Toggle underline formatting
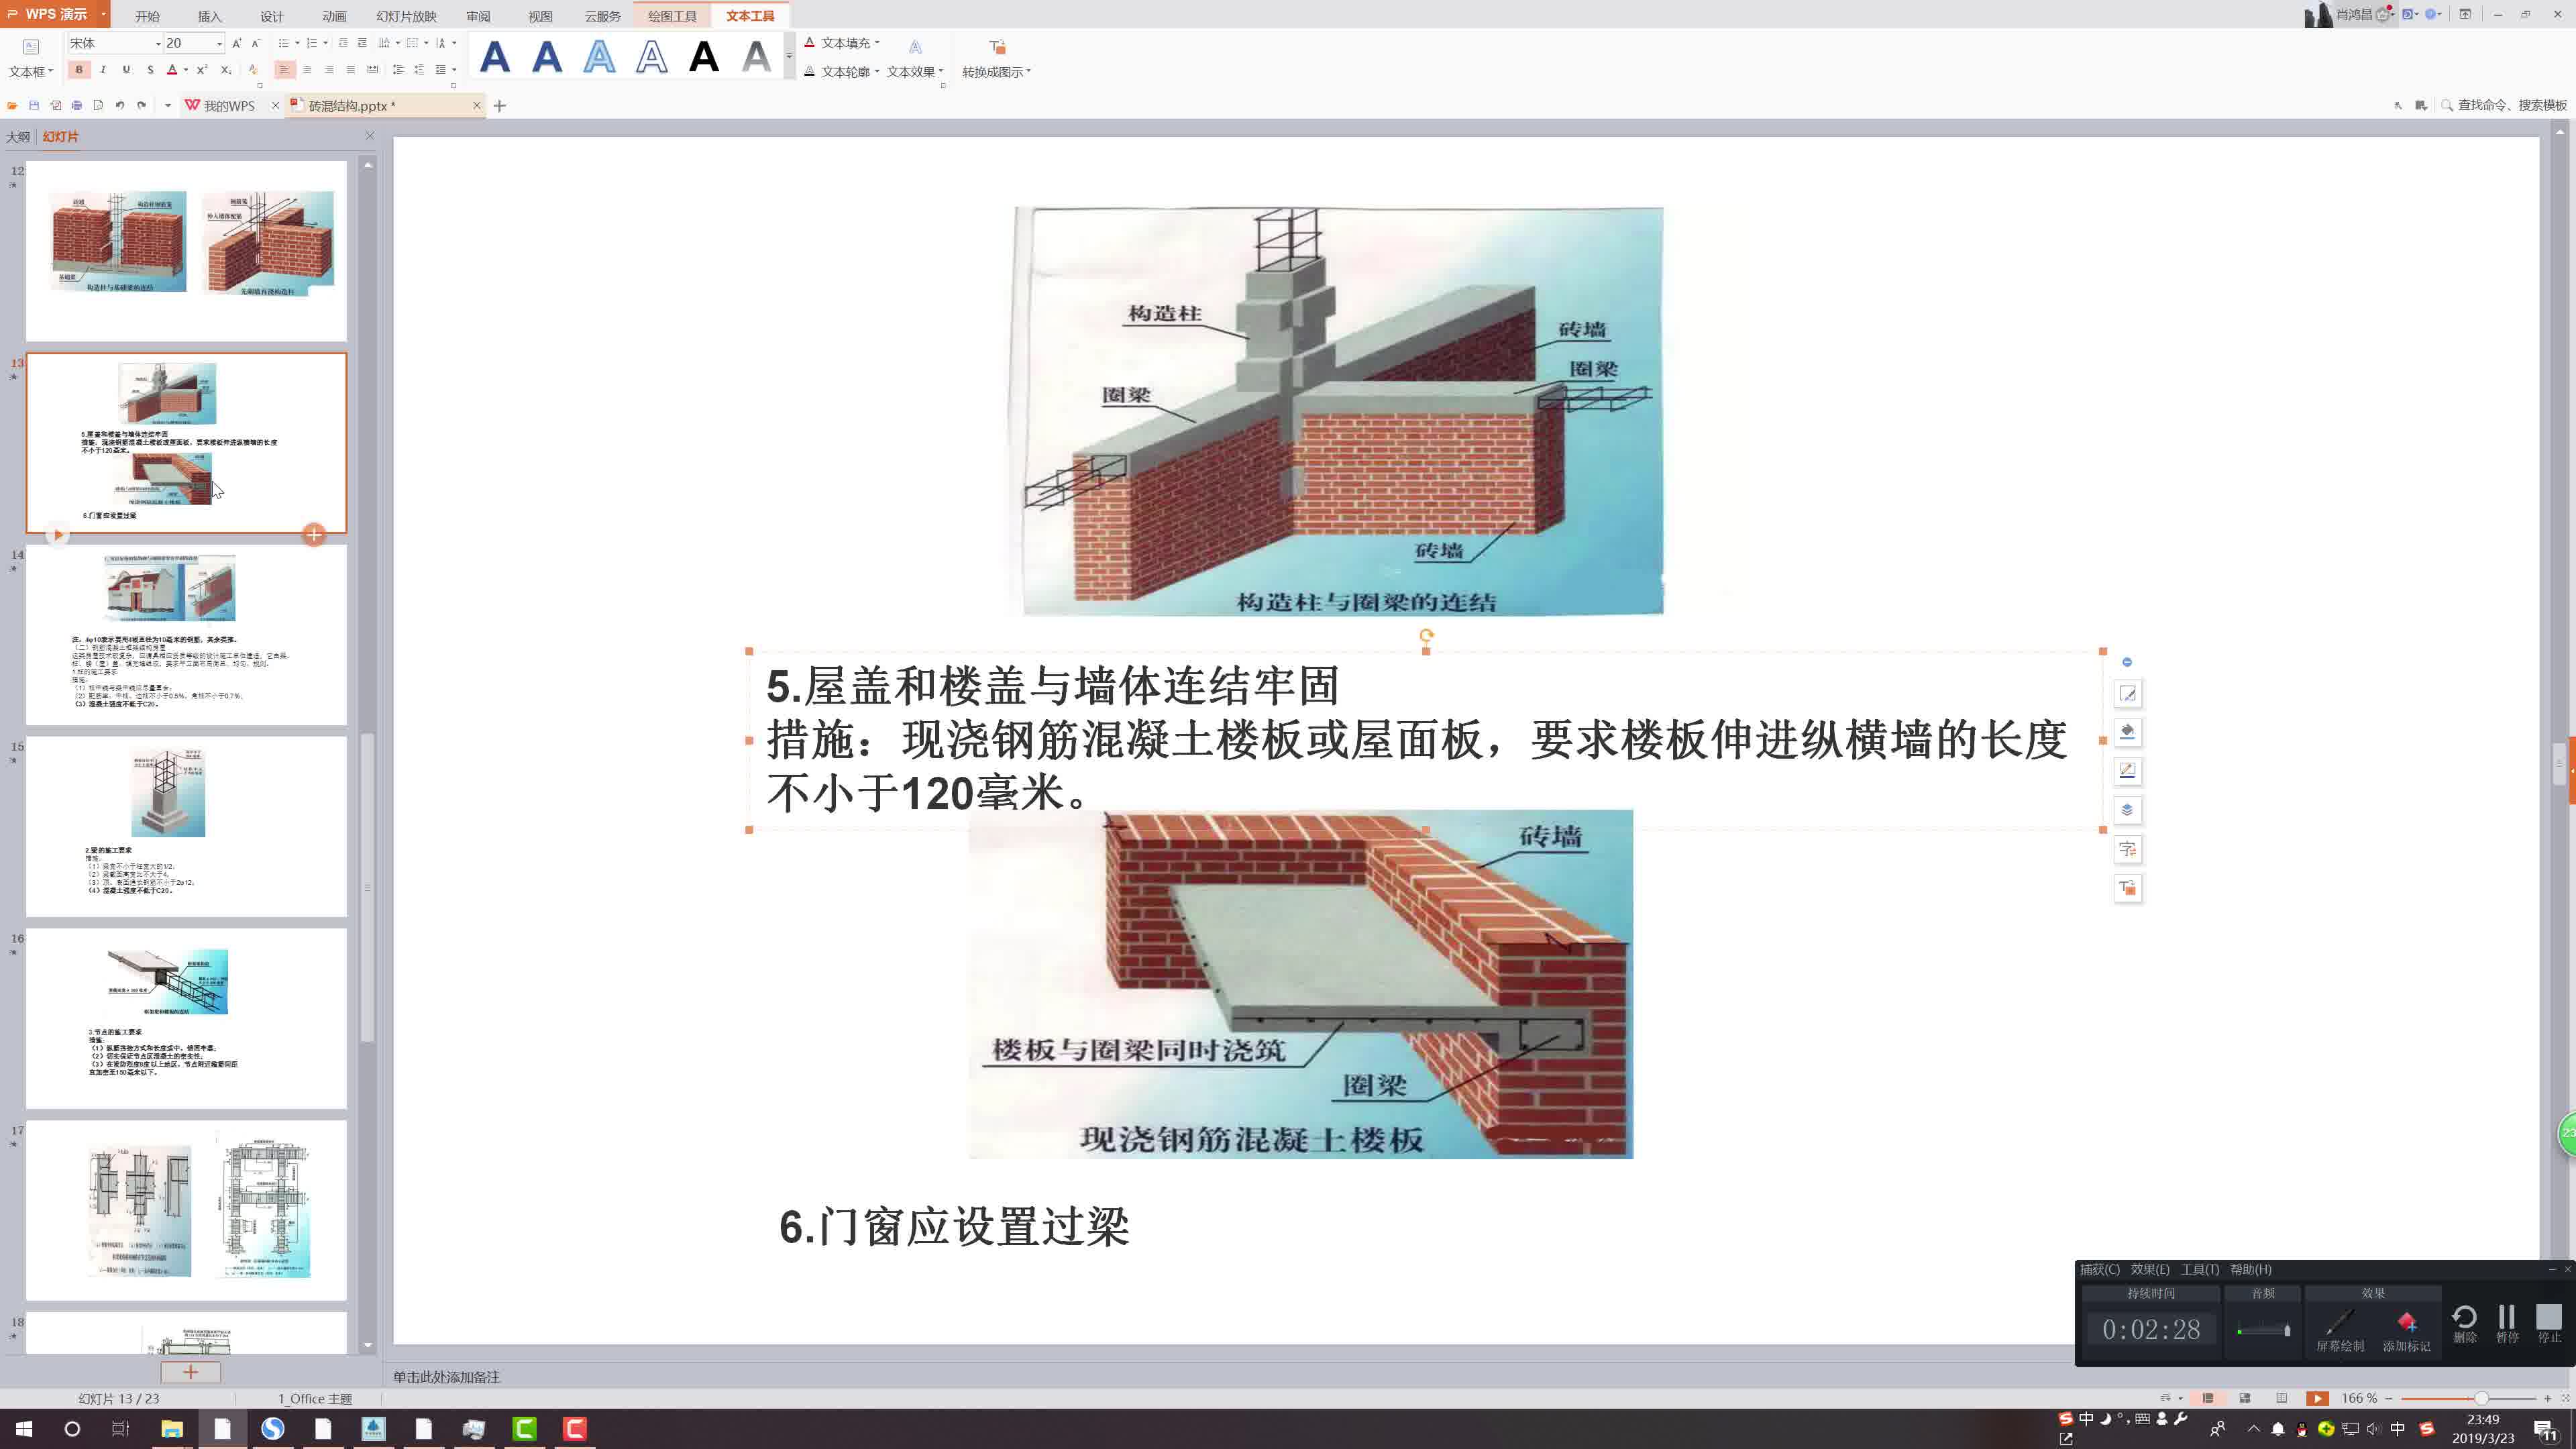This screenshot has width=2576, height=1449. click(126, 70)
